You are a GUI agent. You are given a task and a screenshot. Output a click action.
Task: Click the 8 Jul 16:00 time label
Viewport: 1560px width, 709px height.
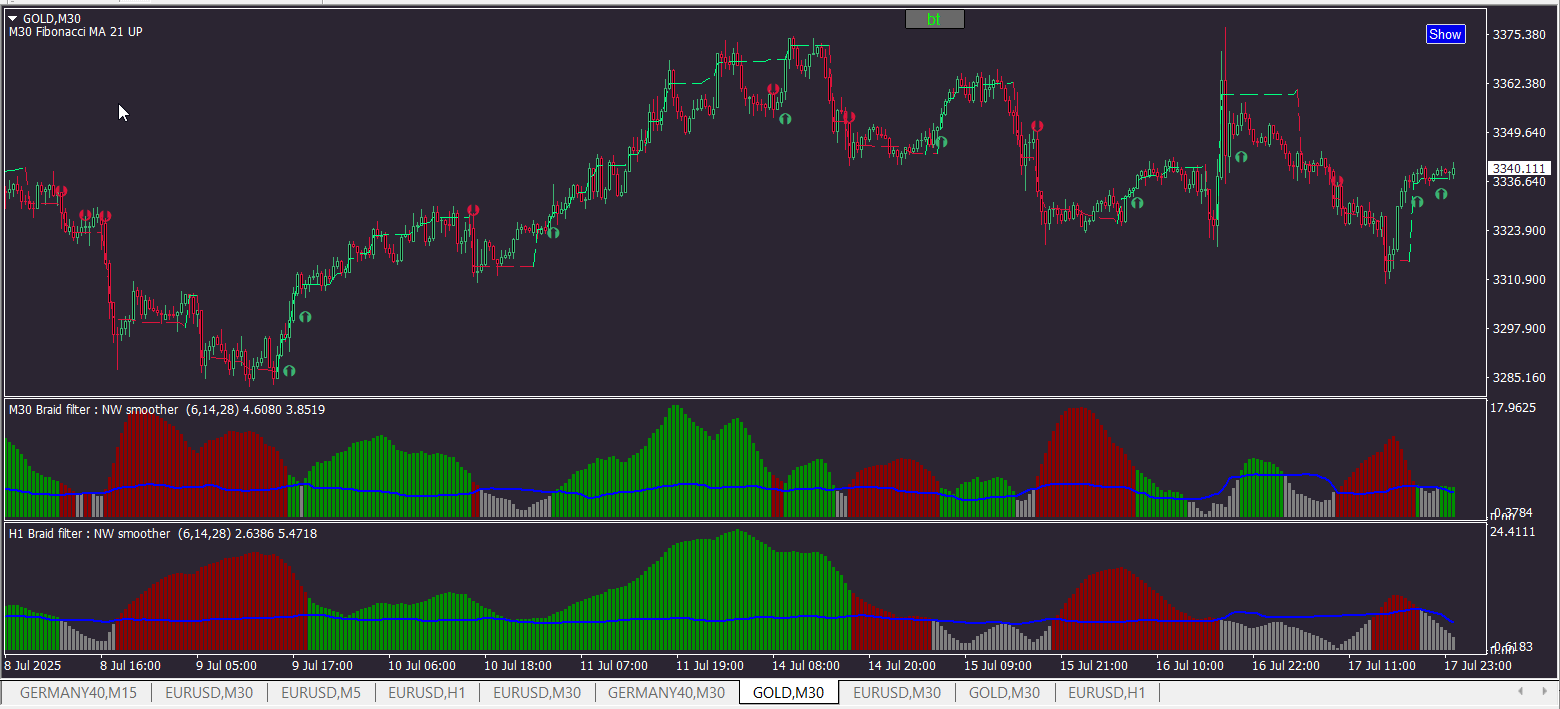point(131,665)
